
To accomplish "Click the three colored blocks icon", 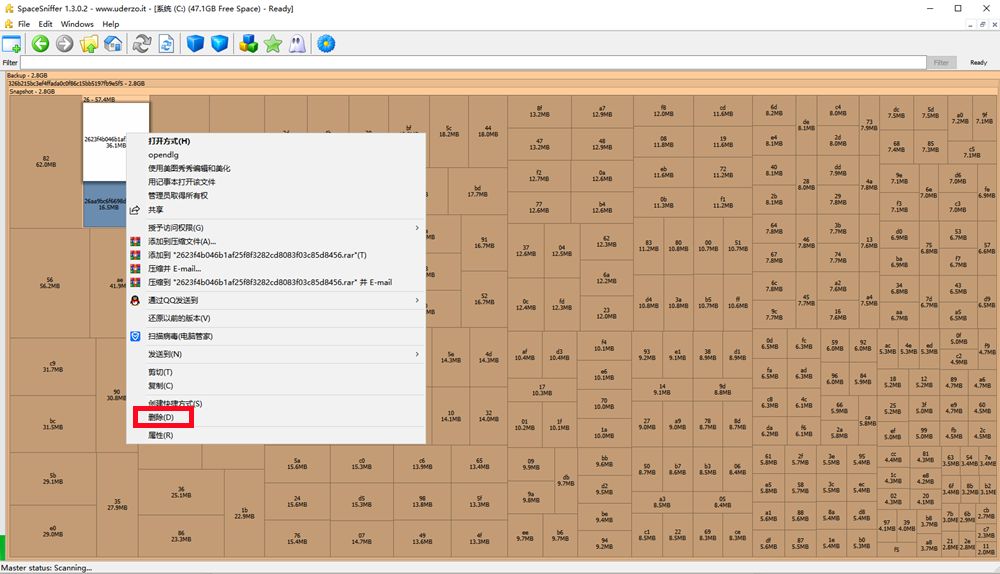I will point(248,44).
